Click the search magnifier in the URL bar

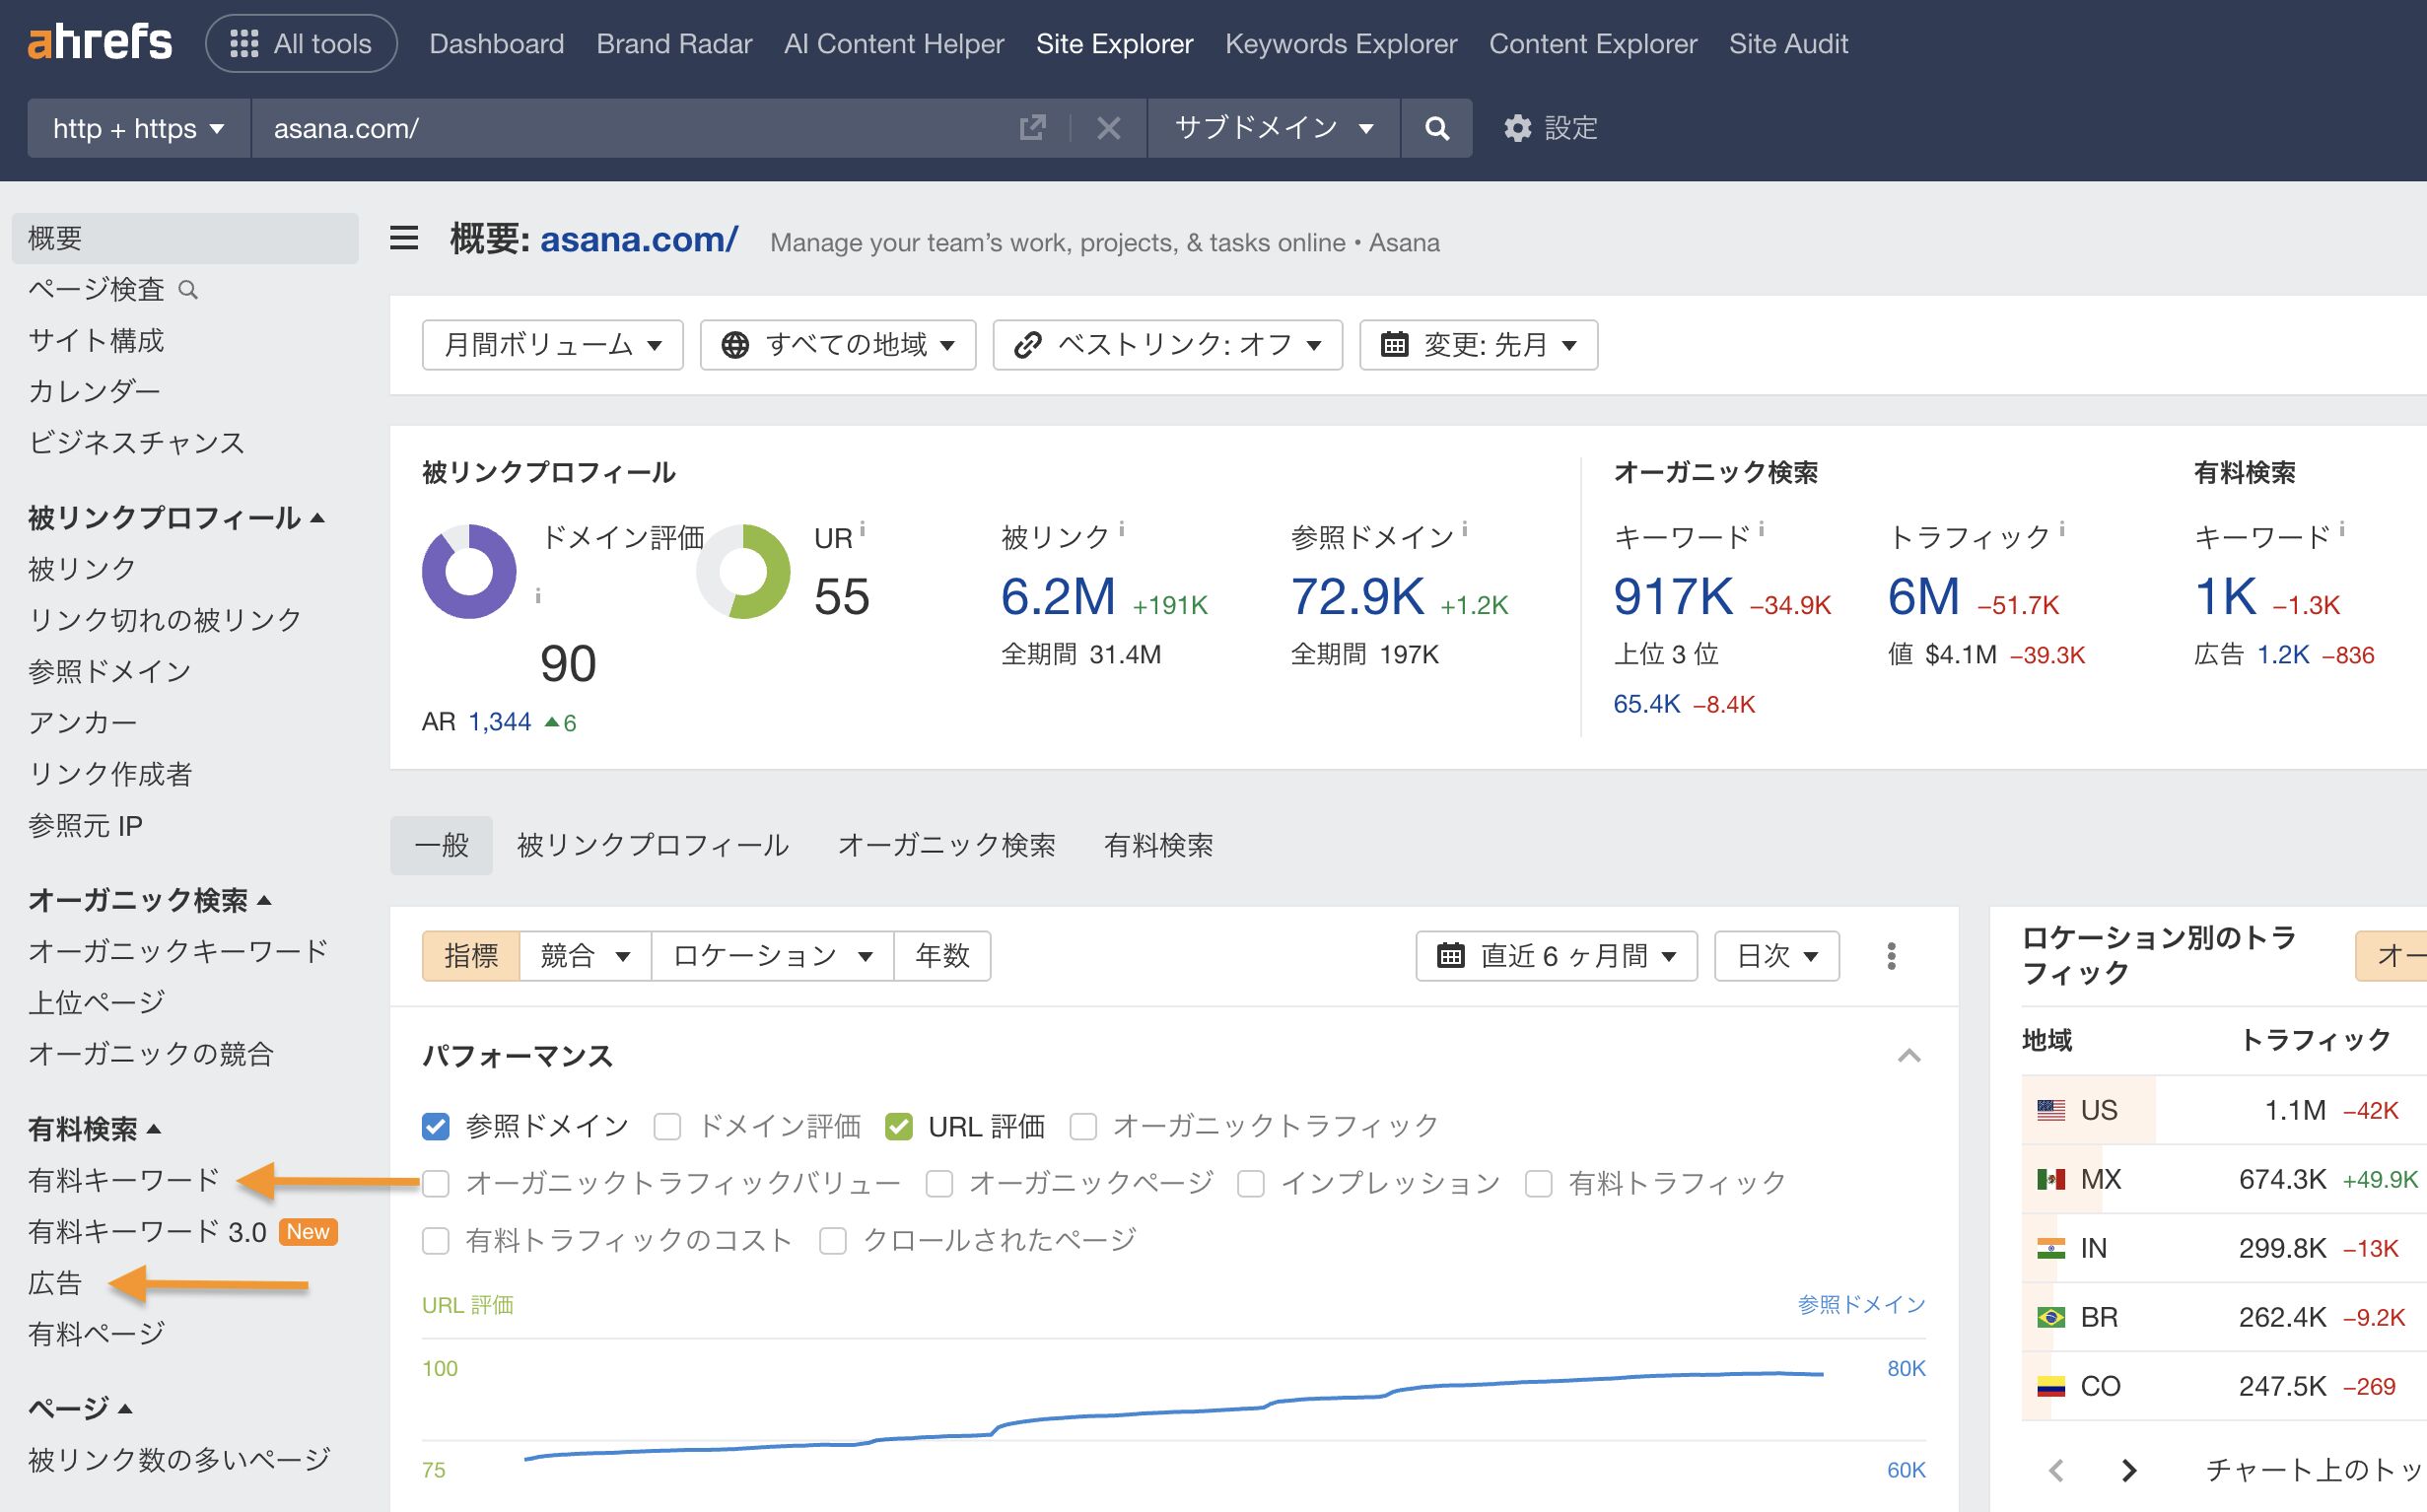point(1437,128)
